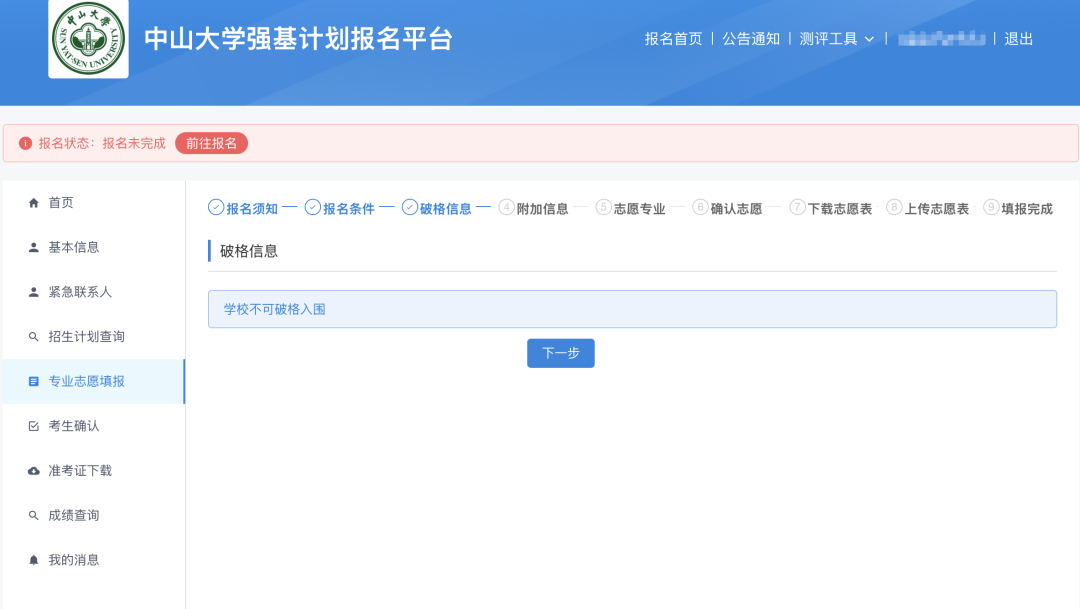Switch to the 报名首页 menu item

pyautogui.click(x=671, y=40)
